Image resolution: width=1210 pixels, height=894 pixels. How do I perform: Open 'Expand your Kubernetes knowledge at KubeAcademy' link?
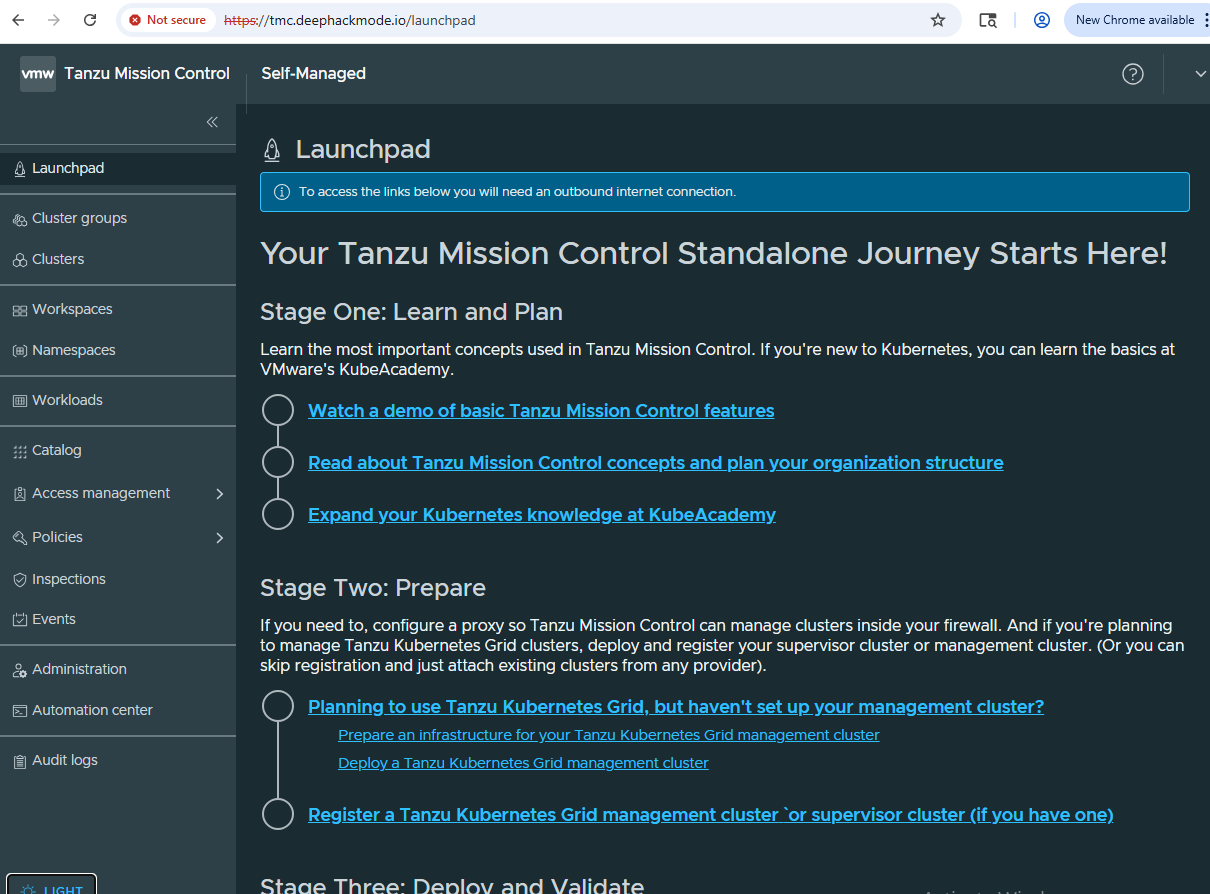coord(542,515)
